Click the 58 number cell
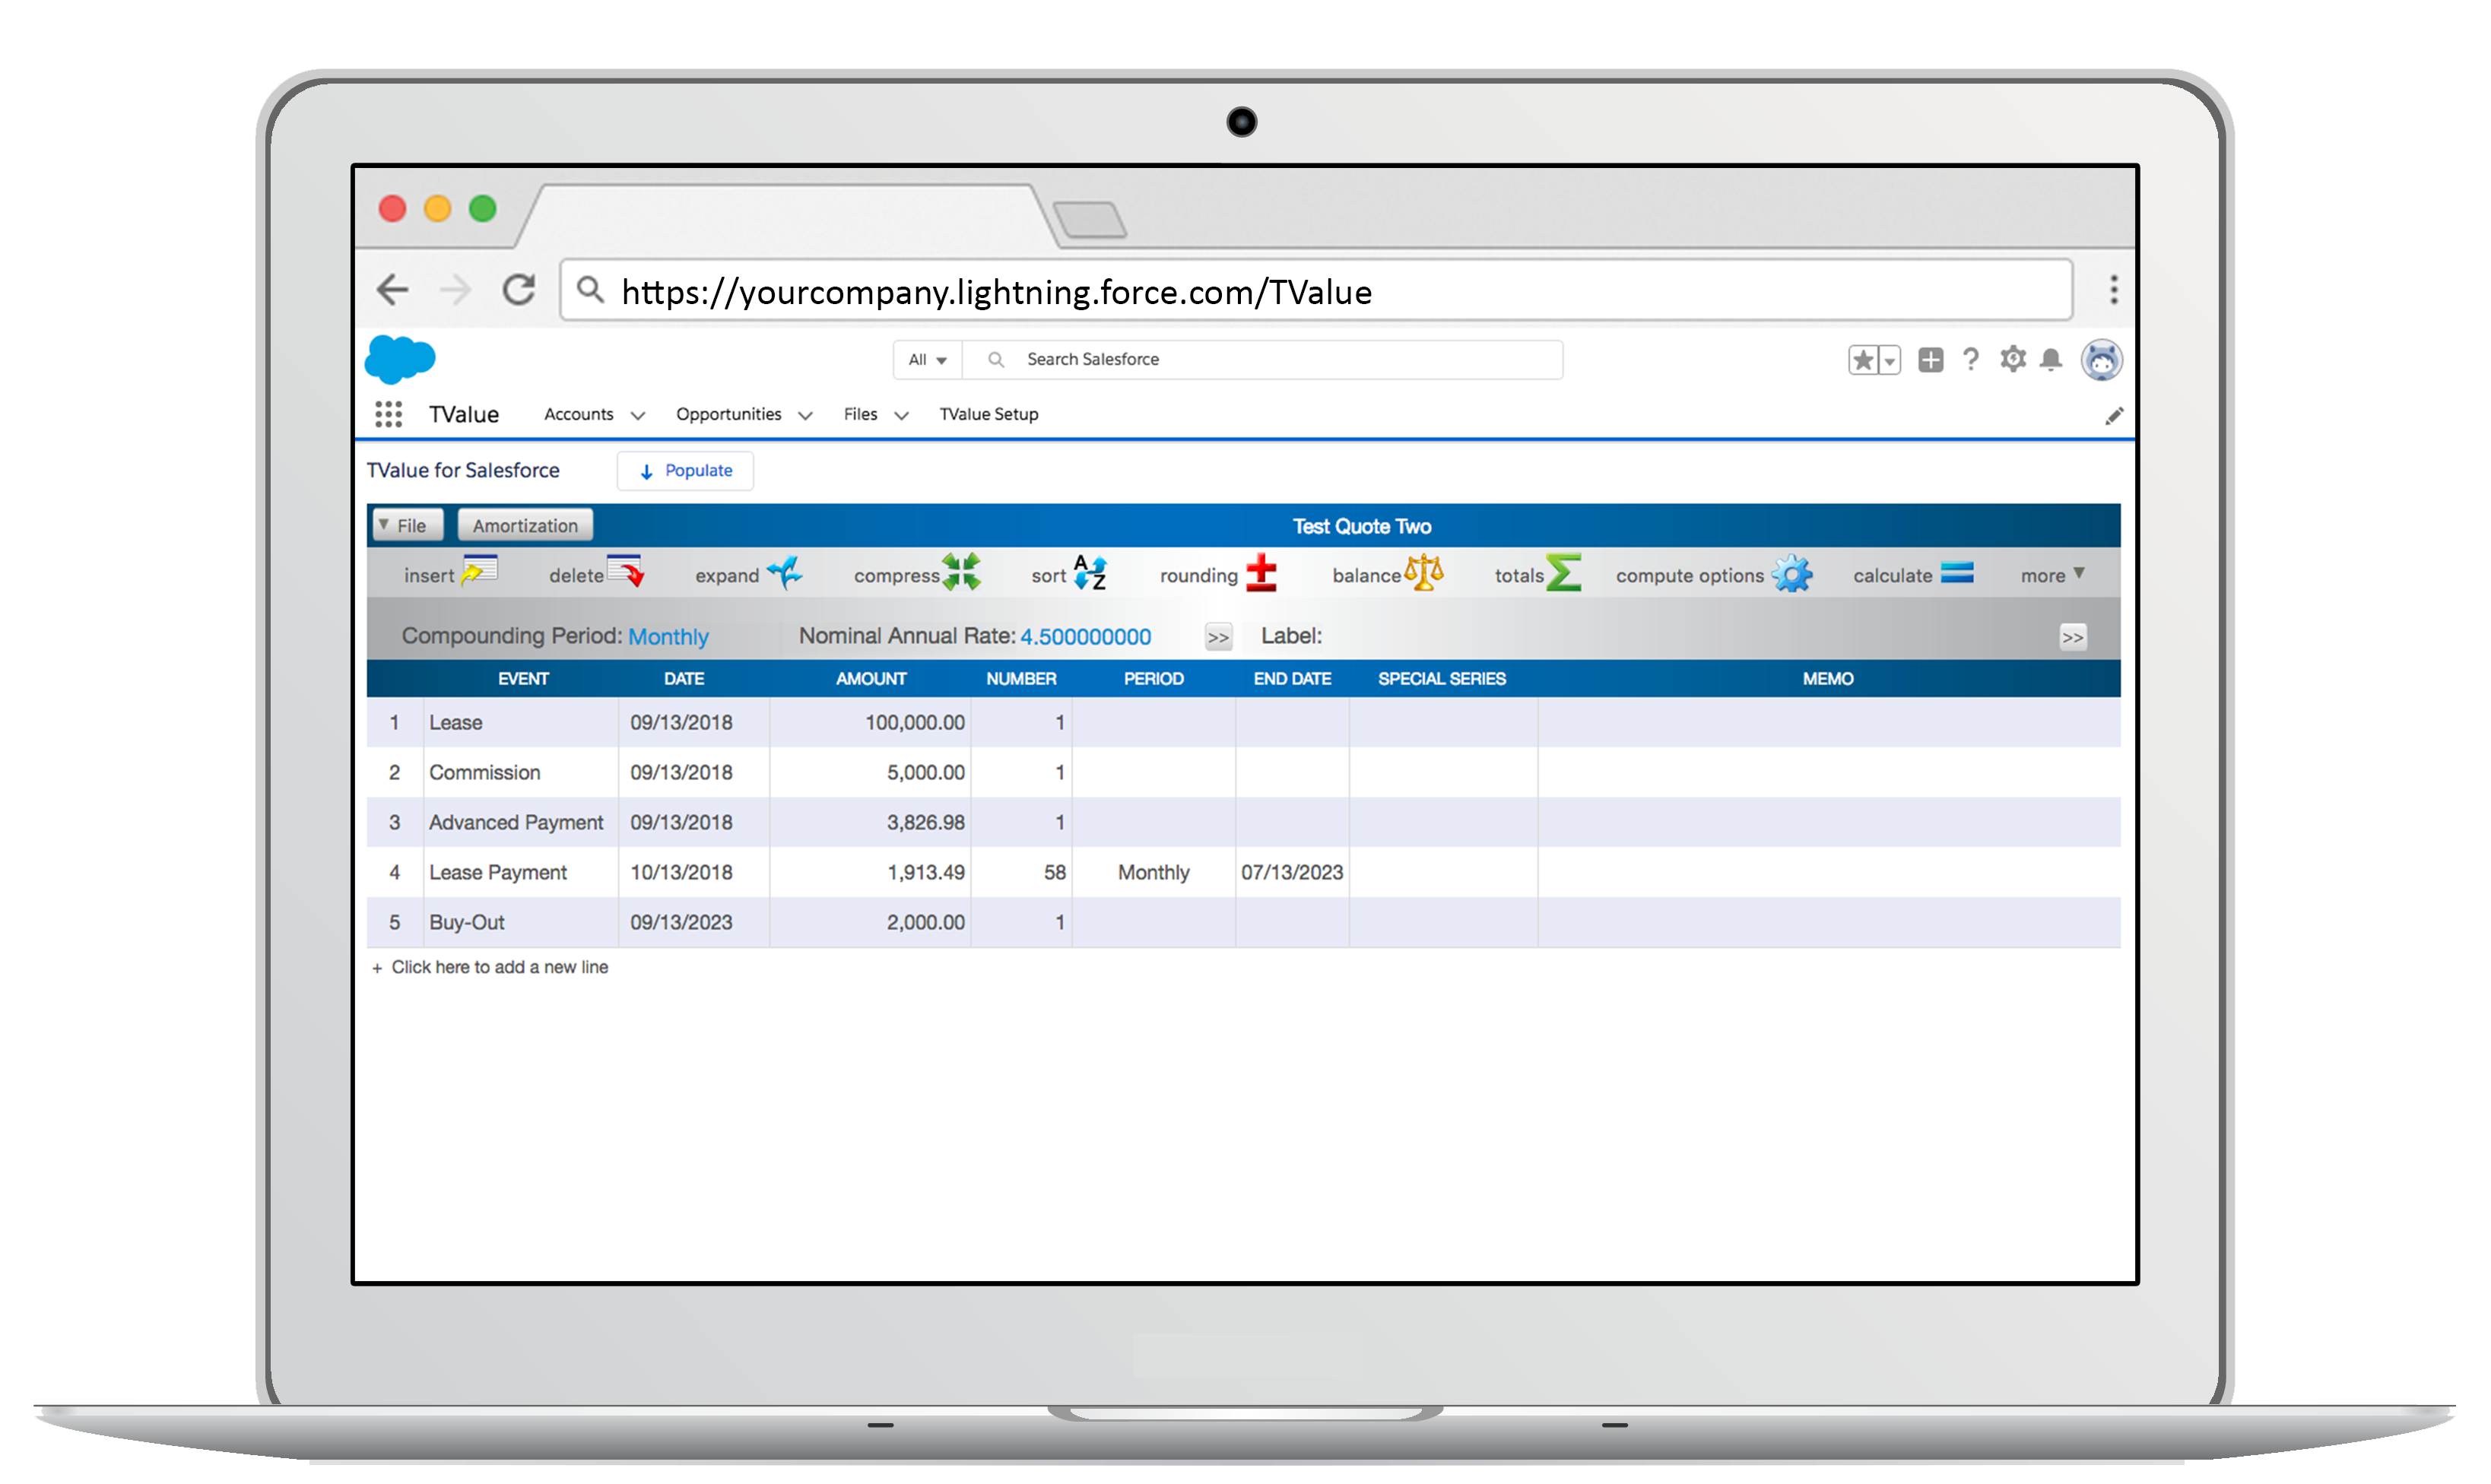Image resolution: width=2491 pixels, height=1484 pixels. [x=1021, y=872]
